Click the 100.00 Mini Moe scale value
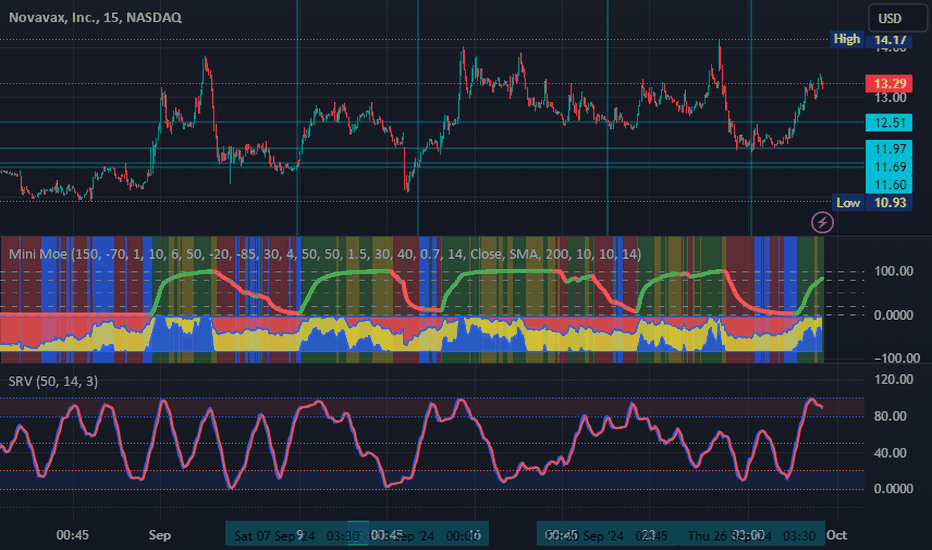Image resolution: width=932 pixels, height=550 pixels. tap(893, 271)
